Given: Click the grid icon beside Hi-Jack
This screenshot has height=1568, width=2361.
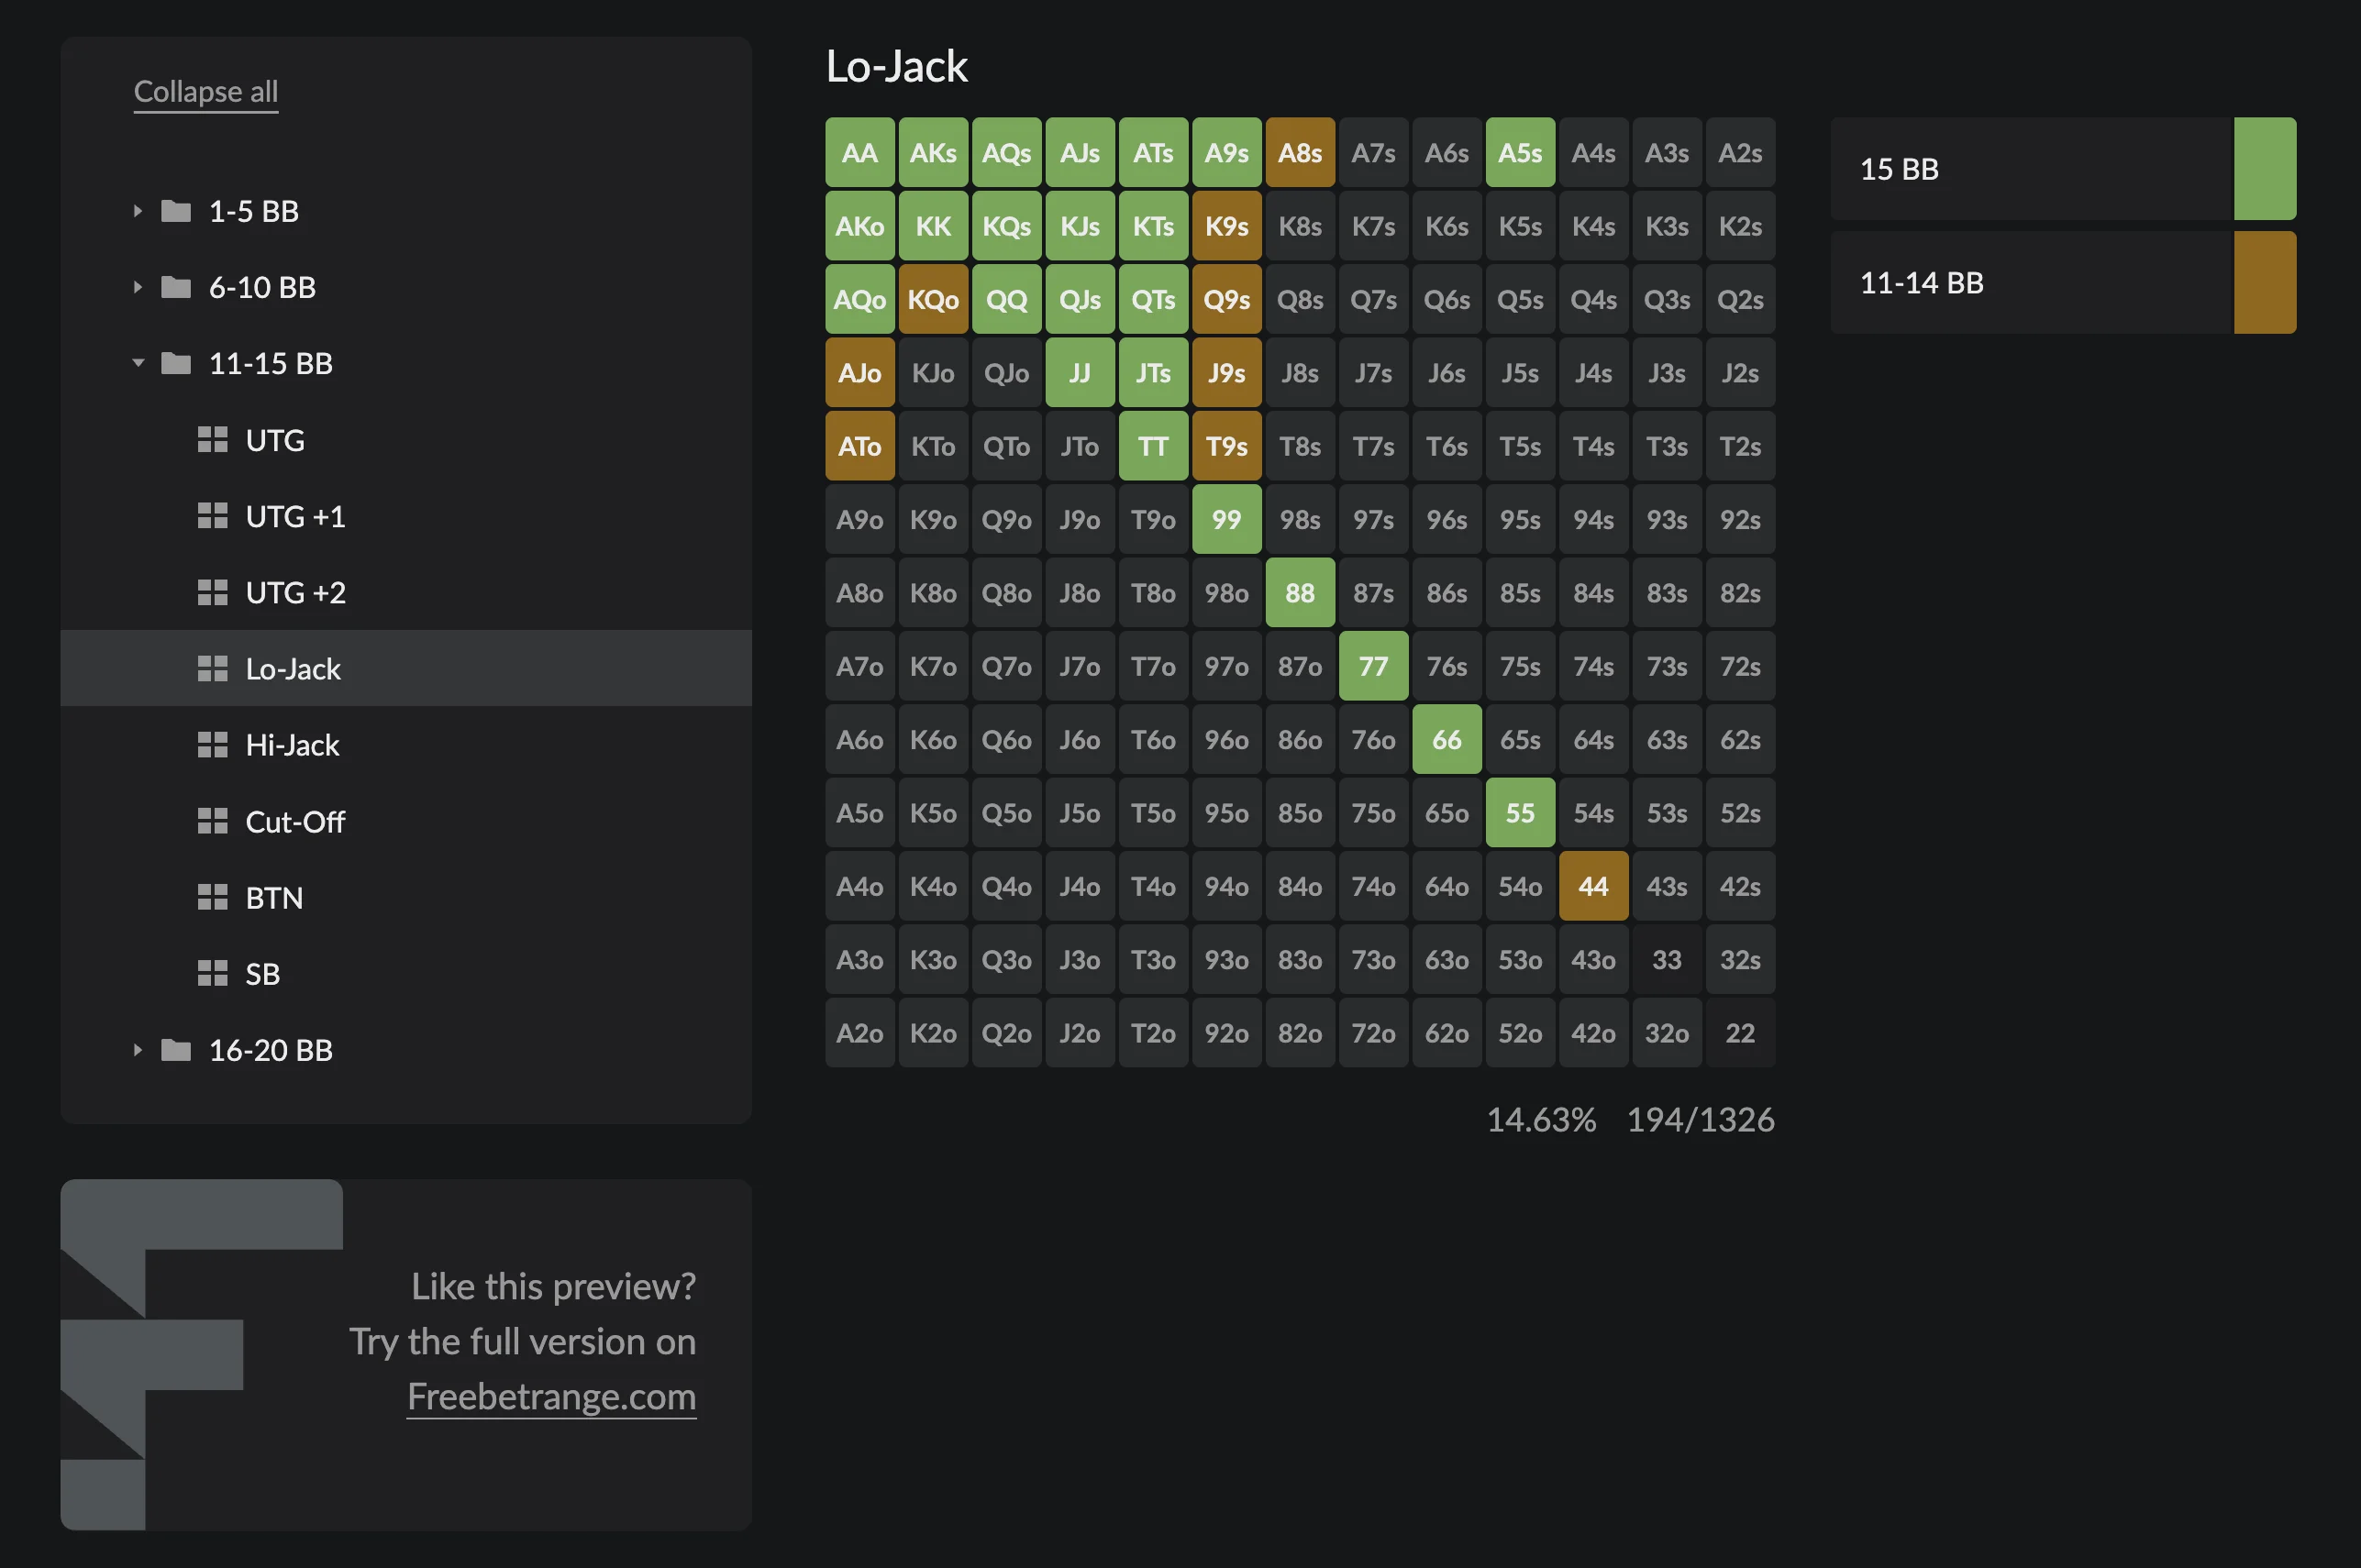Looking at the screenshot, I should pyautogui.click(x=212, y=745).
